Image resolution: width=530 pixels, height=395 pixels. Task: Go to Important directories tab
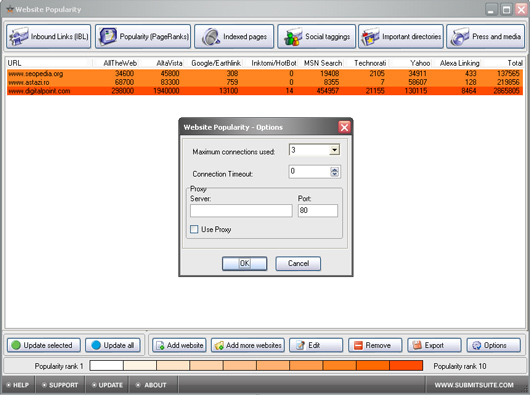401,36
